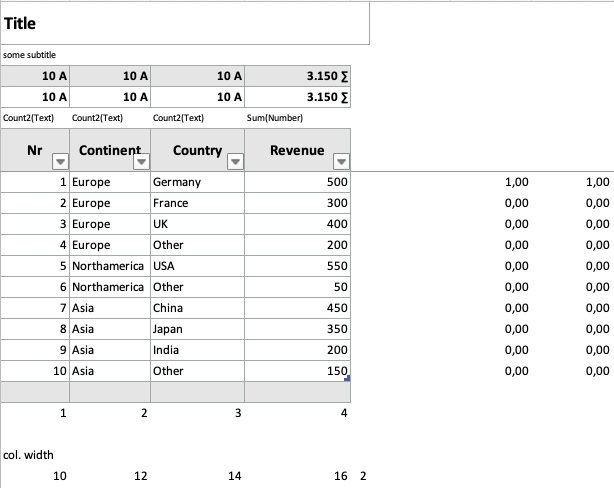This screenshot has width=614, height=488.
Task: Select Count2(Text) label above Continent column
Action: coord(97,118)
